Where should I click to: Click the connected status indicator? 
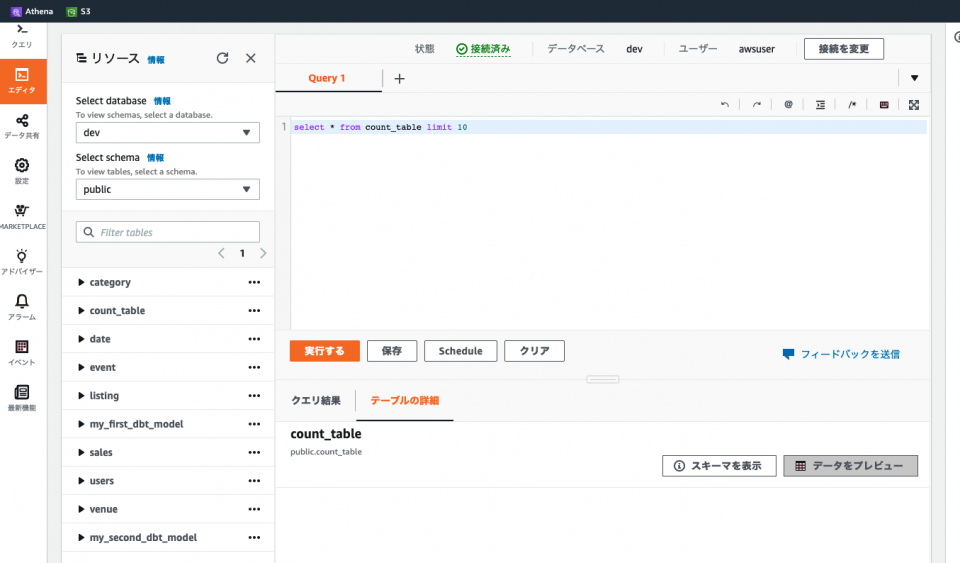coord(483,49)
